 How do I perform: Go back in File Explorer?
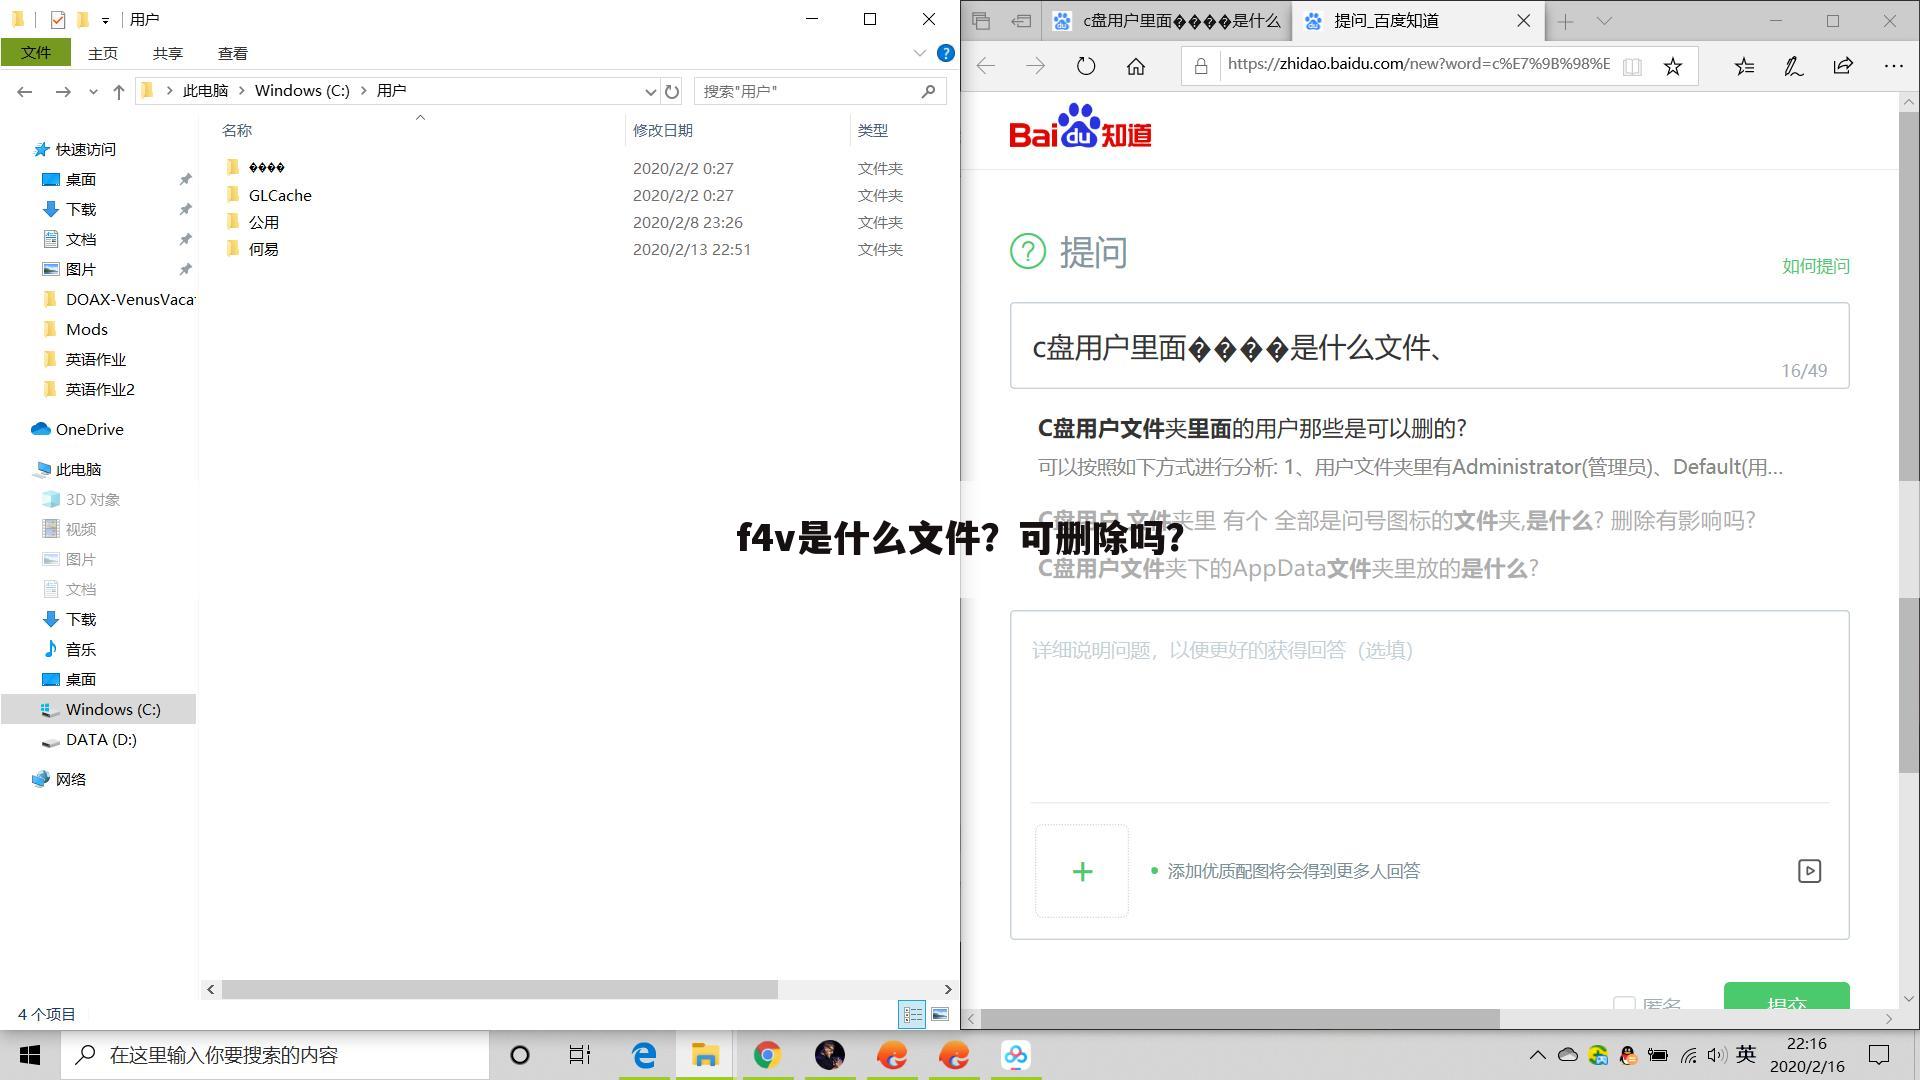click(x=25, y=91)
